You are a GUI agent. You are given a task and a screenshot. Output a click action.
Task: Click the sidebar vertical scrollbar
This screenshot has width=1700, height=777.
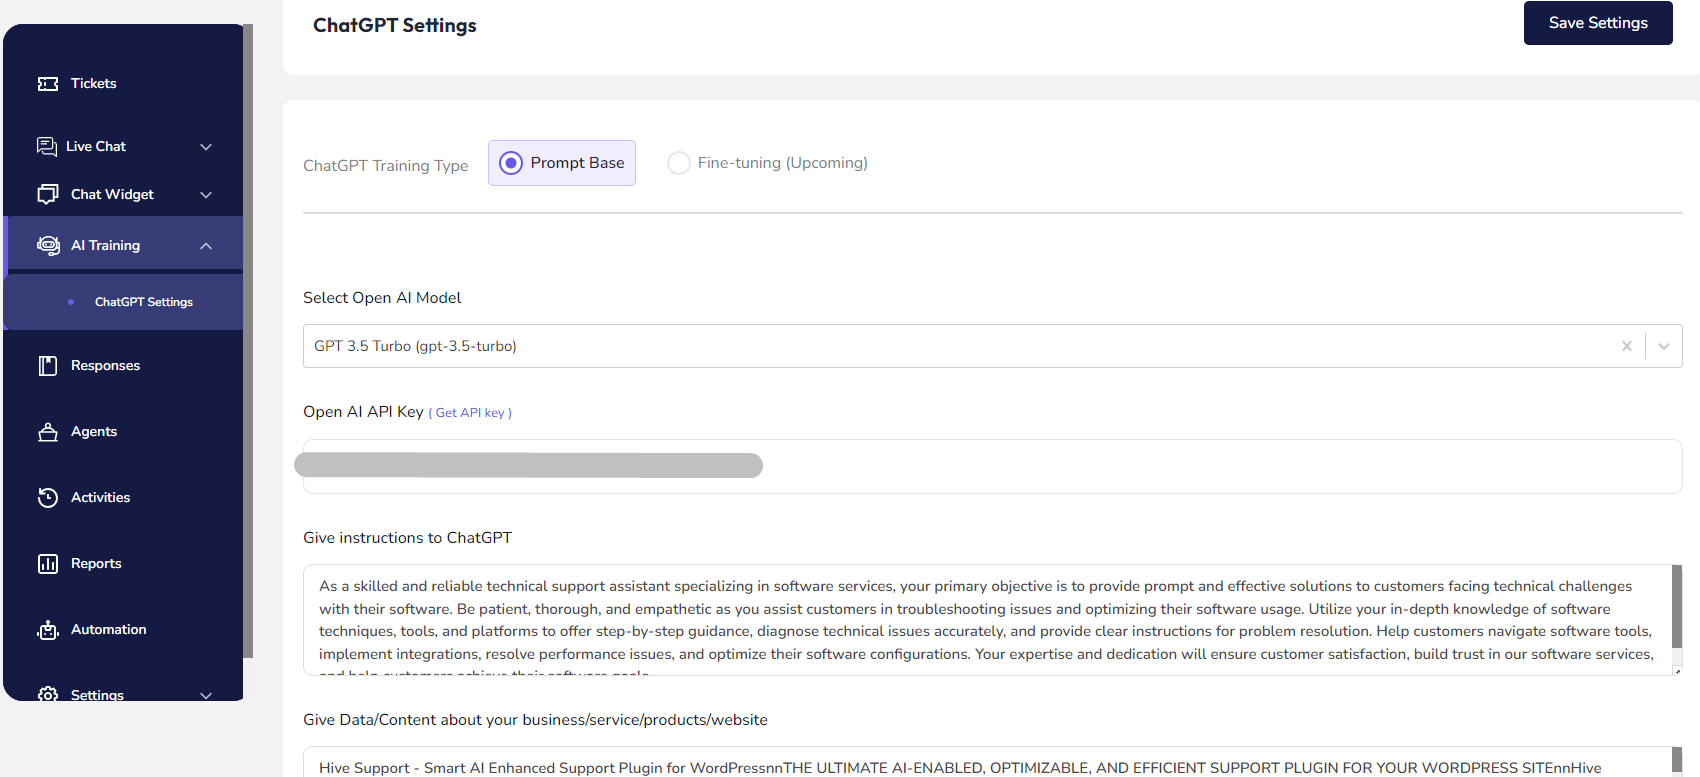(248, 341)
